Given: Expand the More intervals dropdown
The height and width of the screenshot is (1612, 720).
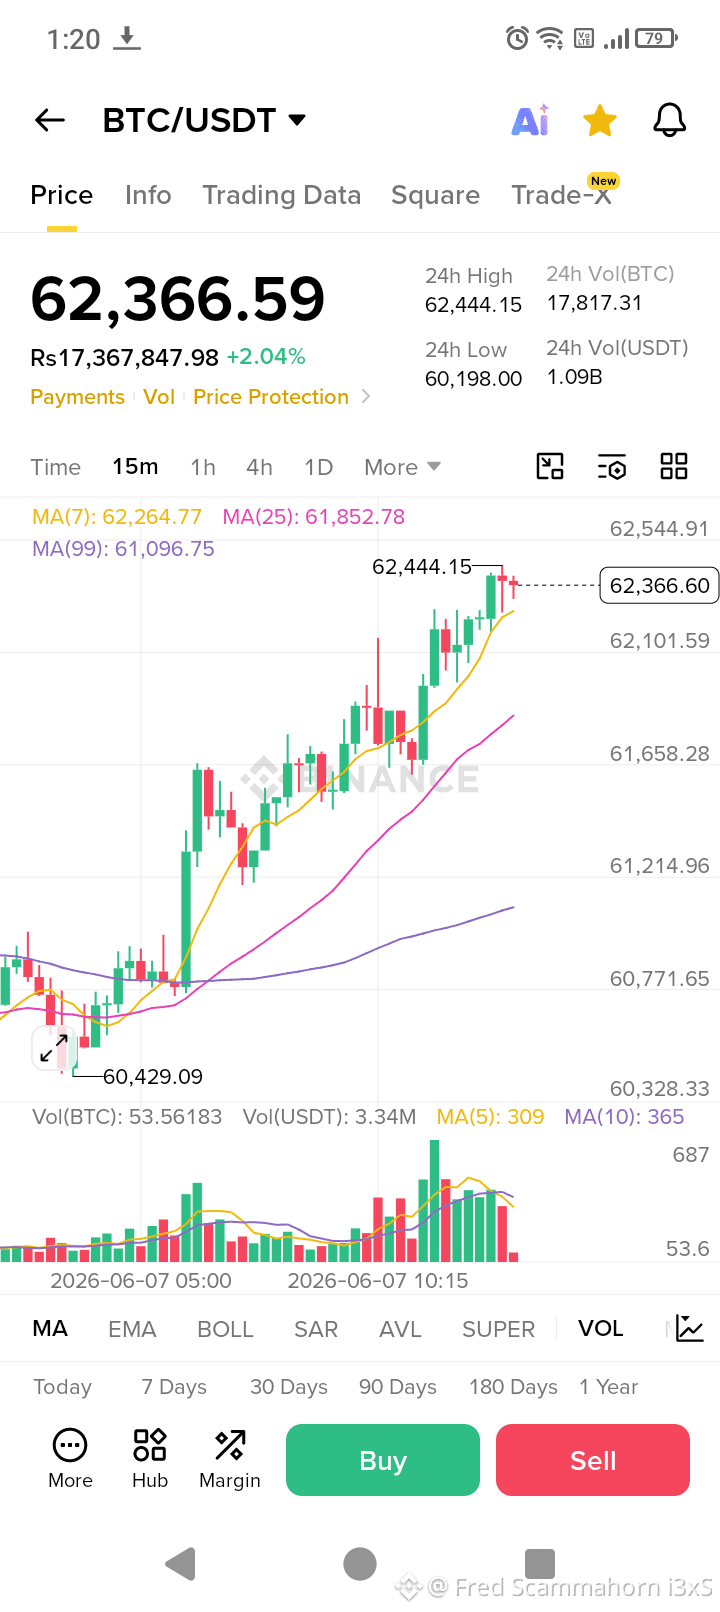Looking at the screenshot, I should pyautogui.click(x=402, y=467).
